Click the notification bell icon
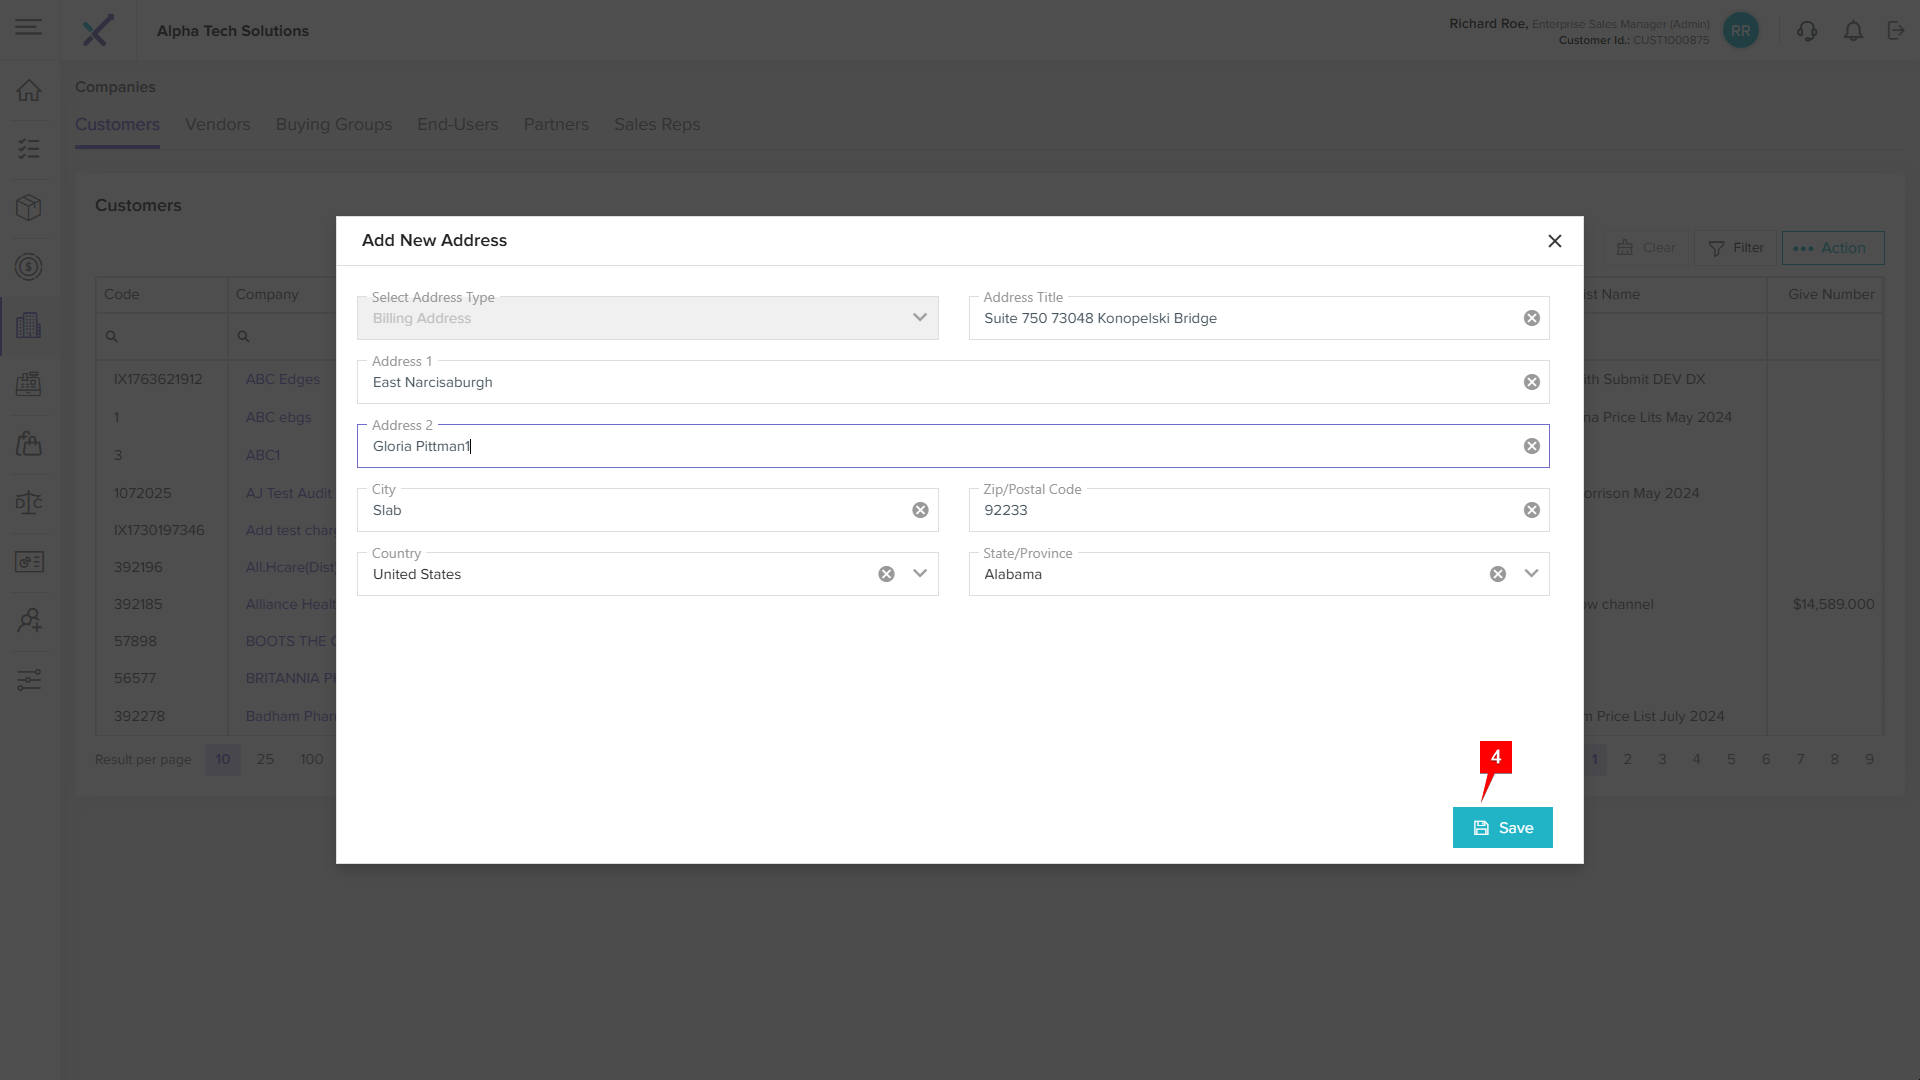This screenshot has height=1080, width=1920. coord(1853,31)
